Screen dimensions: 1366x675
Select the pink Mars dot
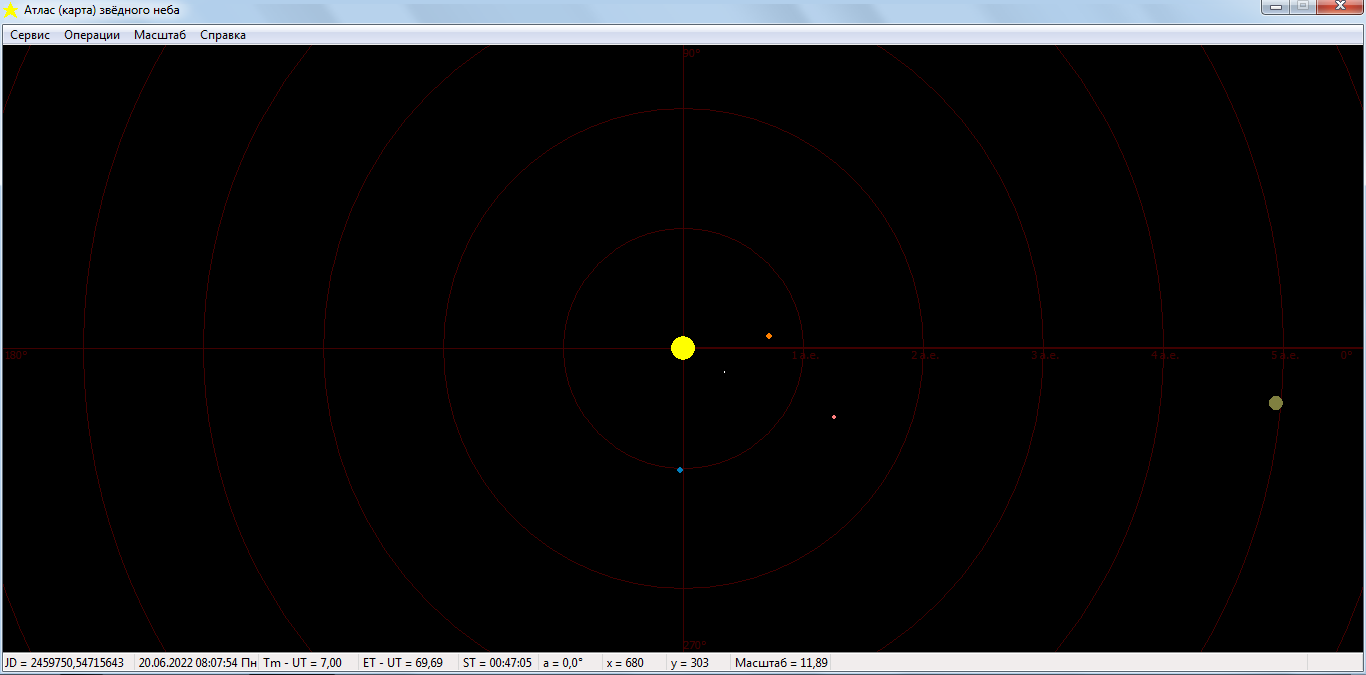pyautogui.click(x=834, y=417)
